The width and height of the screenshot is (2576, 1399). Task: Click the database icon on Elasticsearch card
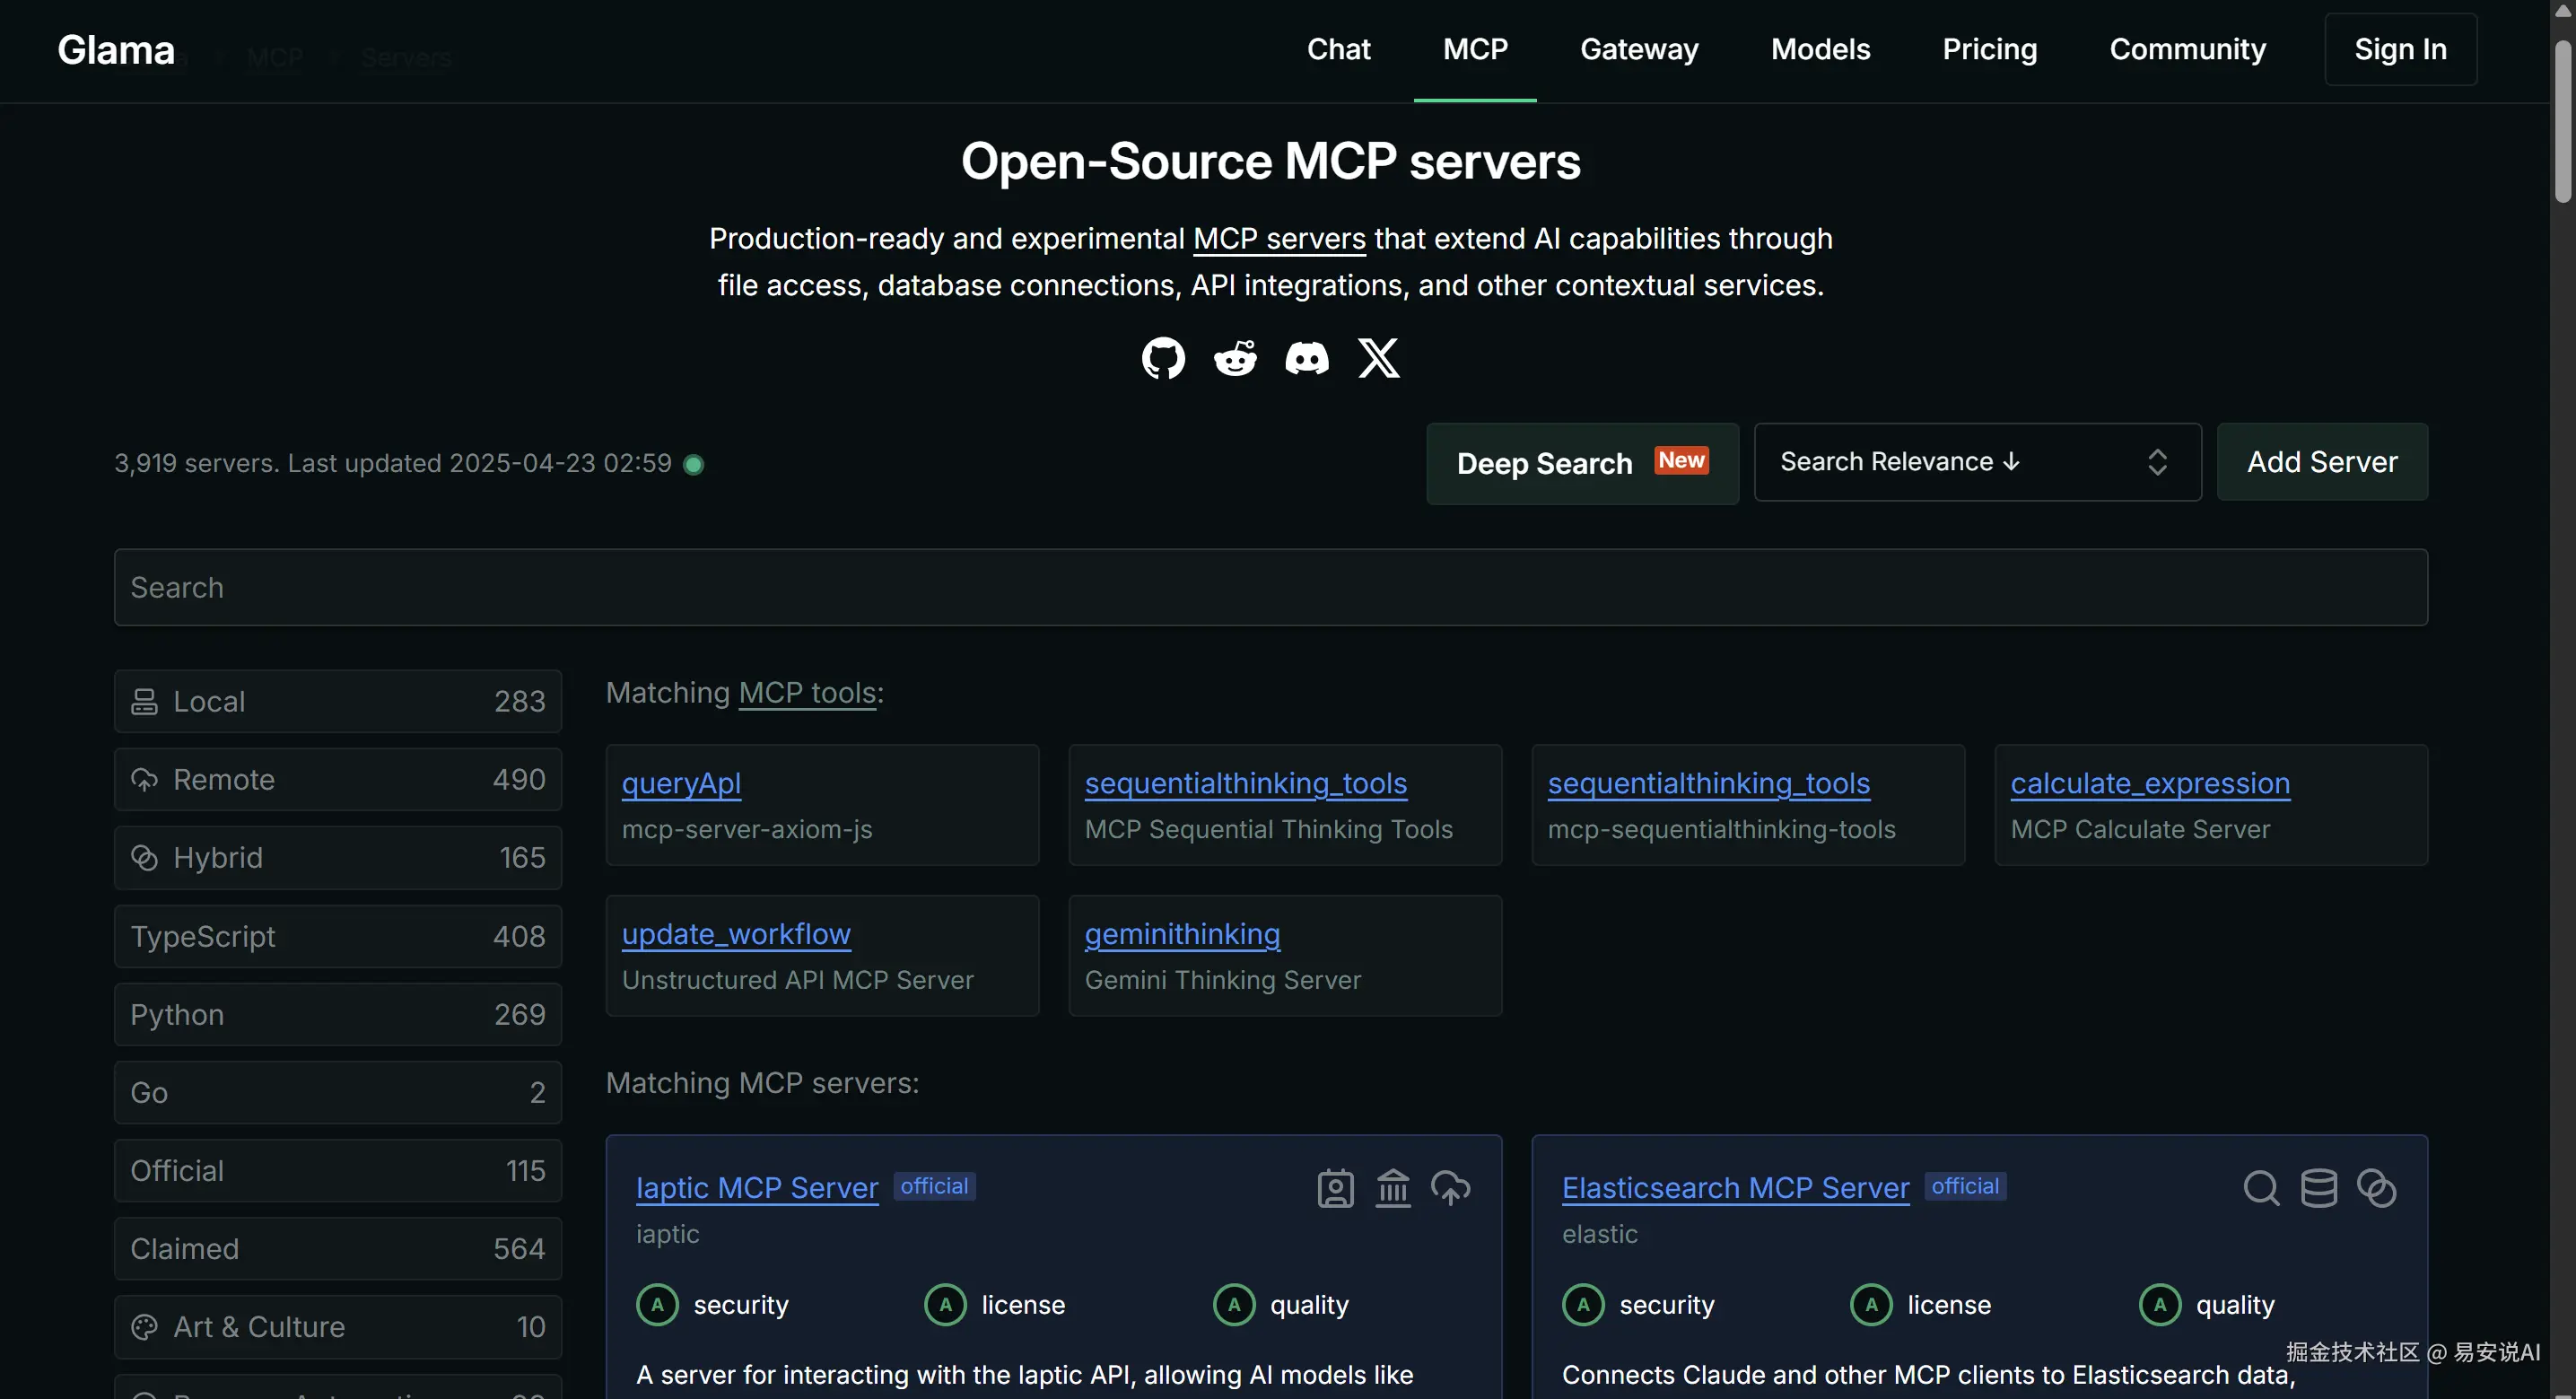pyautogui.click(x=2319, y=1188)
